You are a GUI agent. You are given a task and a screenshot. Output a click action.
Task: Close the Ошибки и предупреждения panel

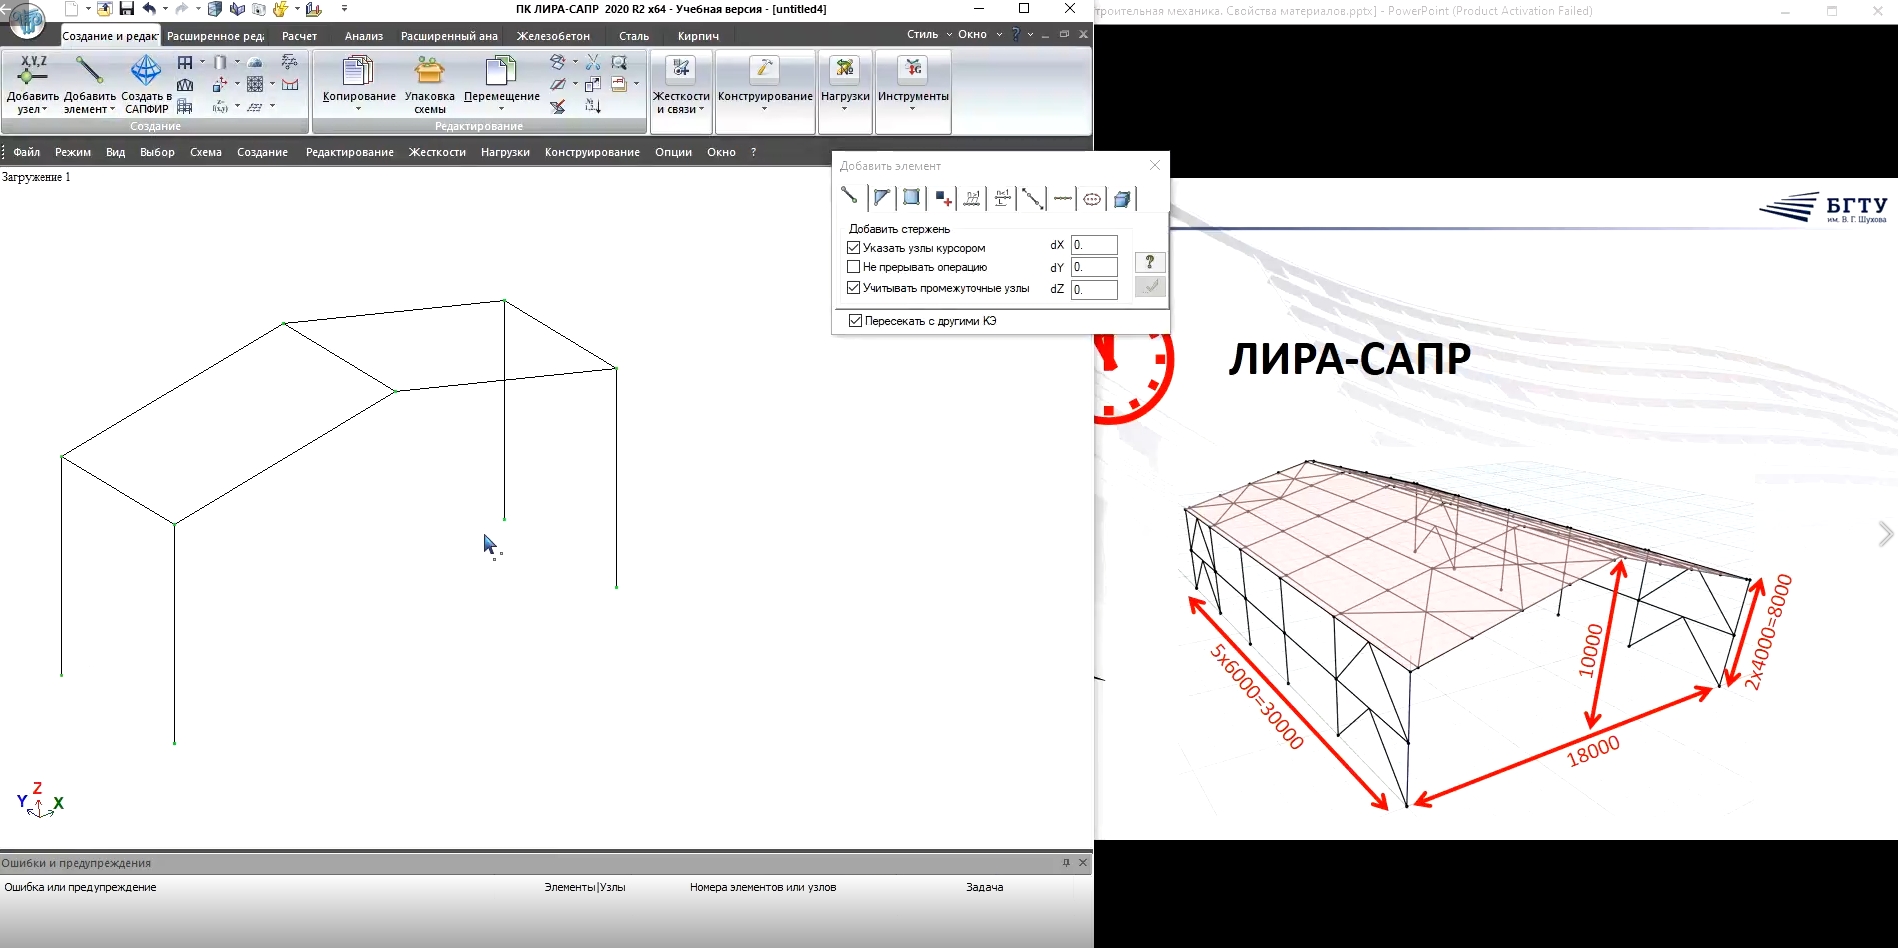1083,862
